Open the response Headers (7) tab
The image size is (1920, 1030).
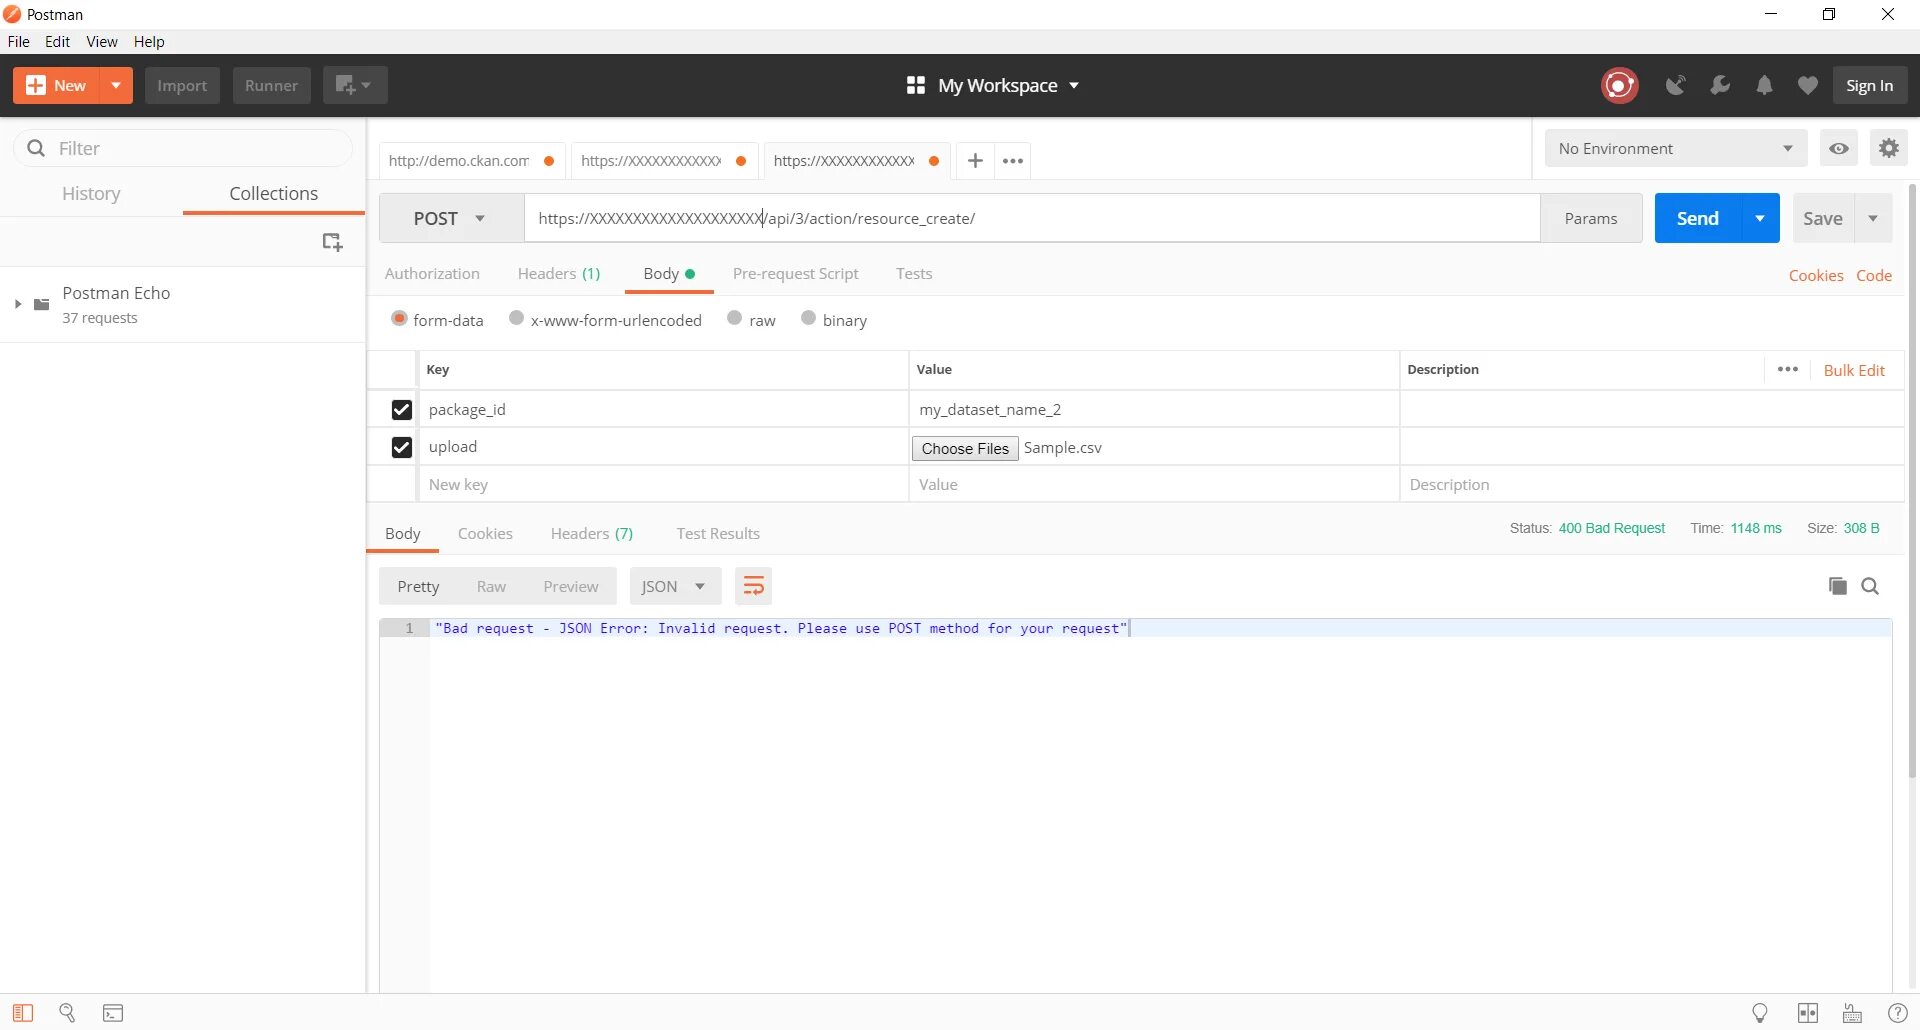tap(592, 533)
